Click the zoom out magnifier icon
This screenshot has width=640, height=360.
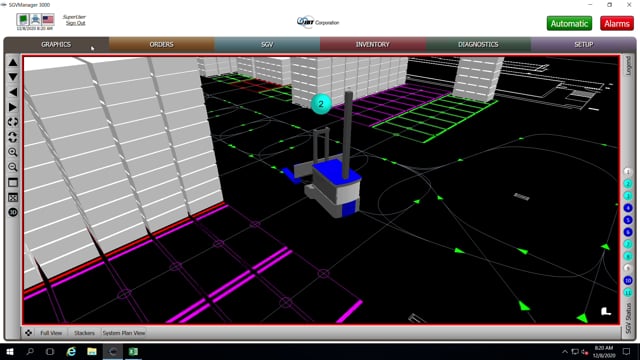13,167
